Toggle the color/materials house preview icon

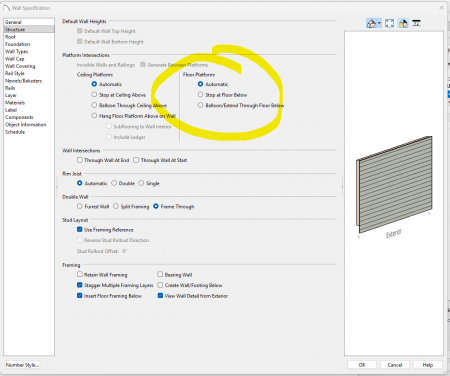click(x=403, y=23)
